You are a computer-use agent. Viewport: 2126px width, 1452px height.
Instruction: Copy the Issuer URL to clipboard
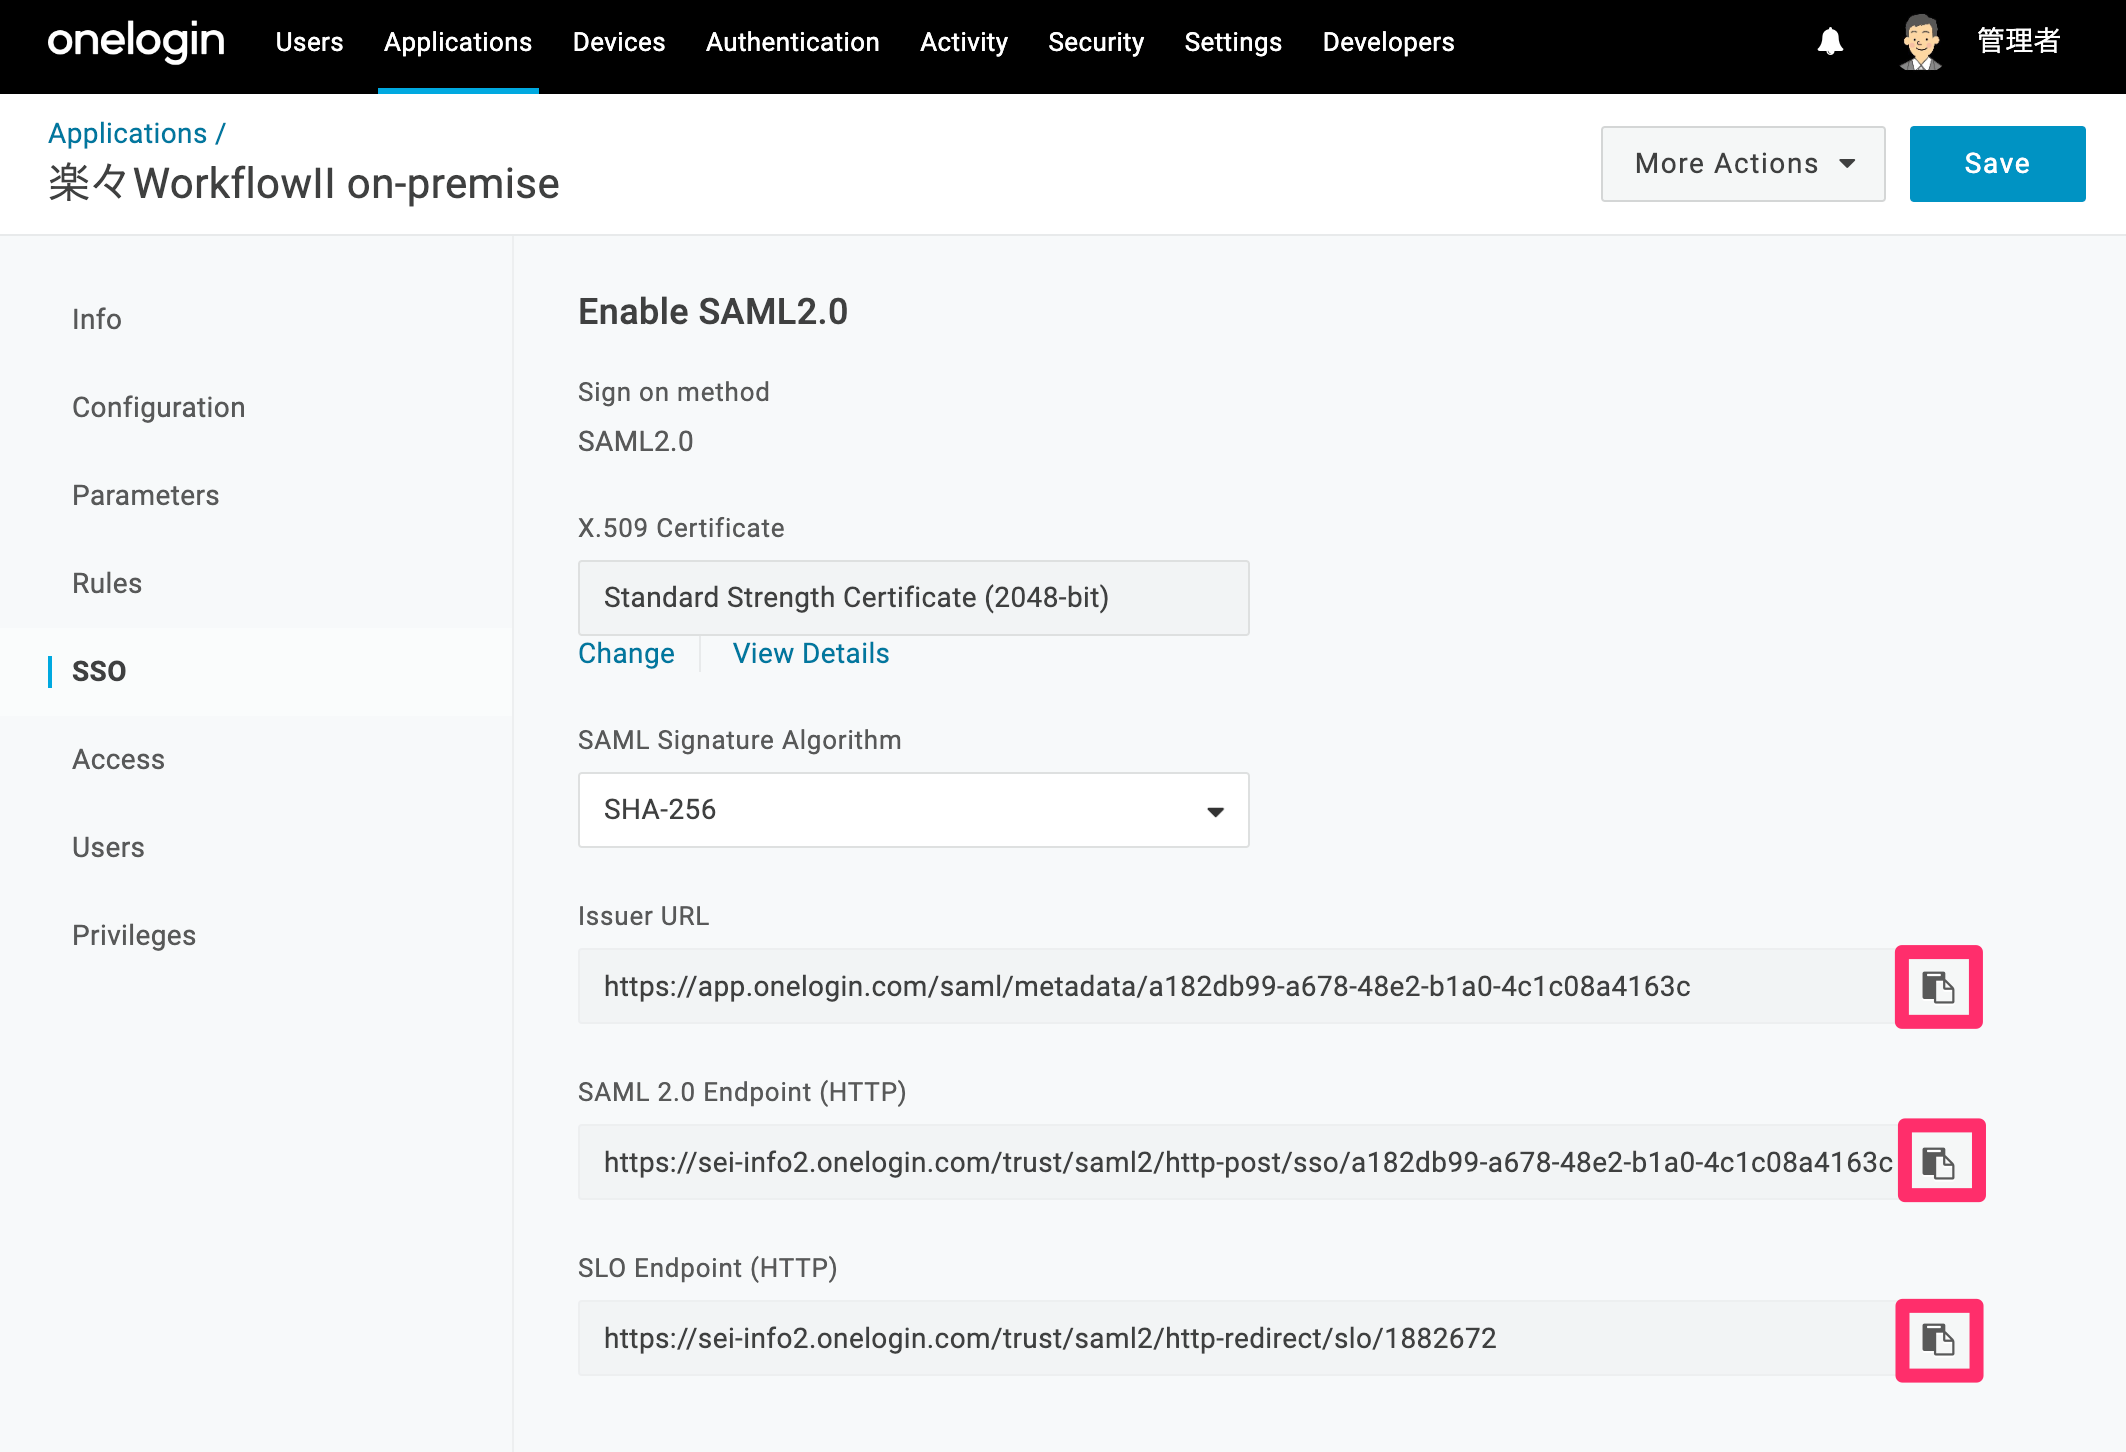[x=1938, y=987]
